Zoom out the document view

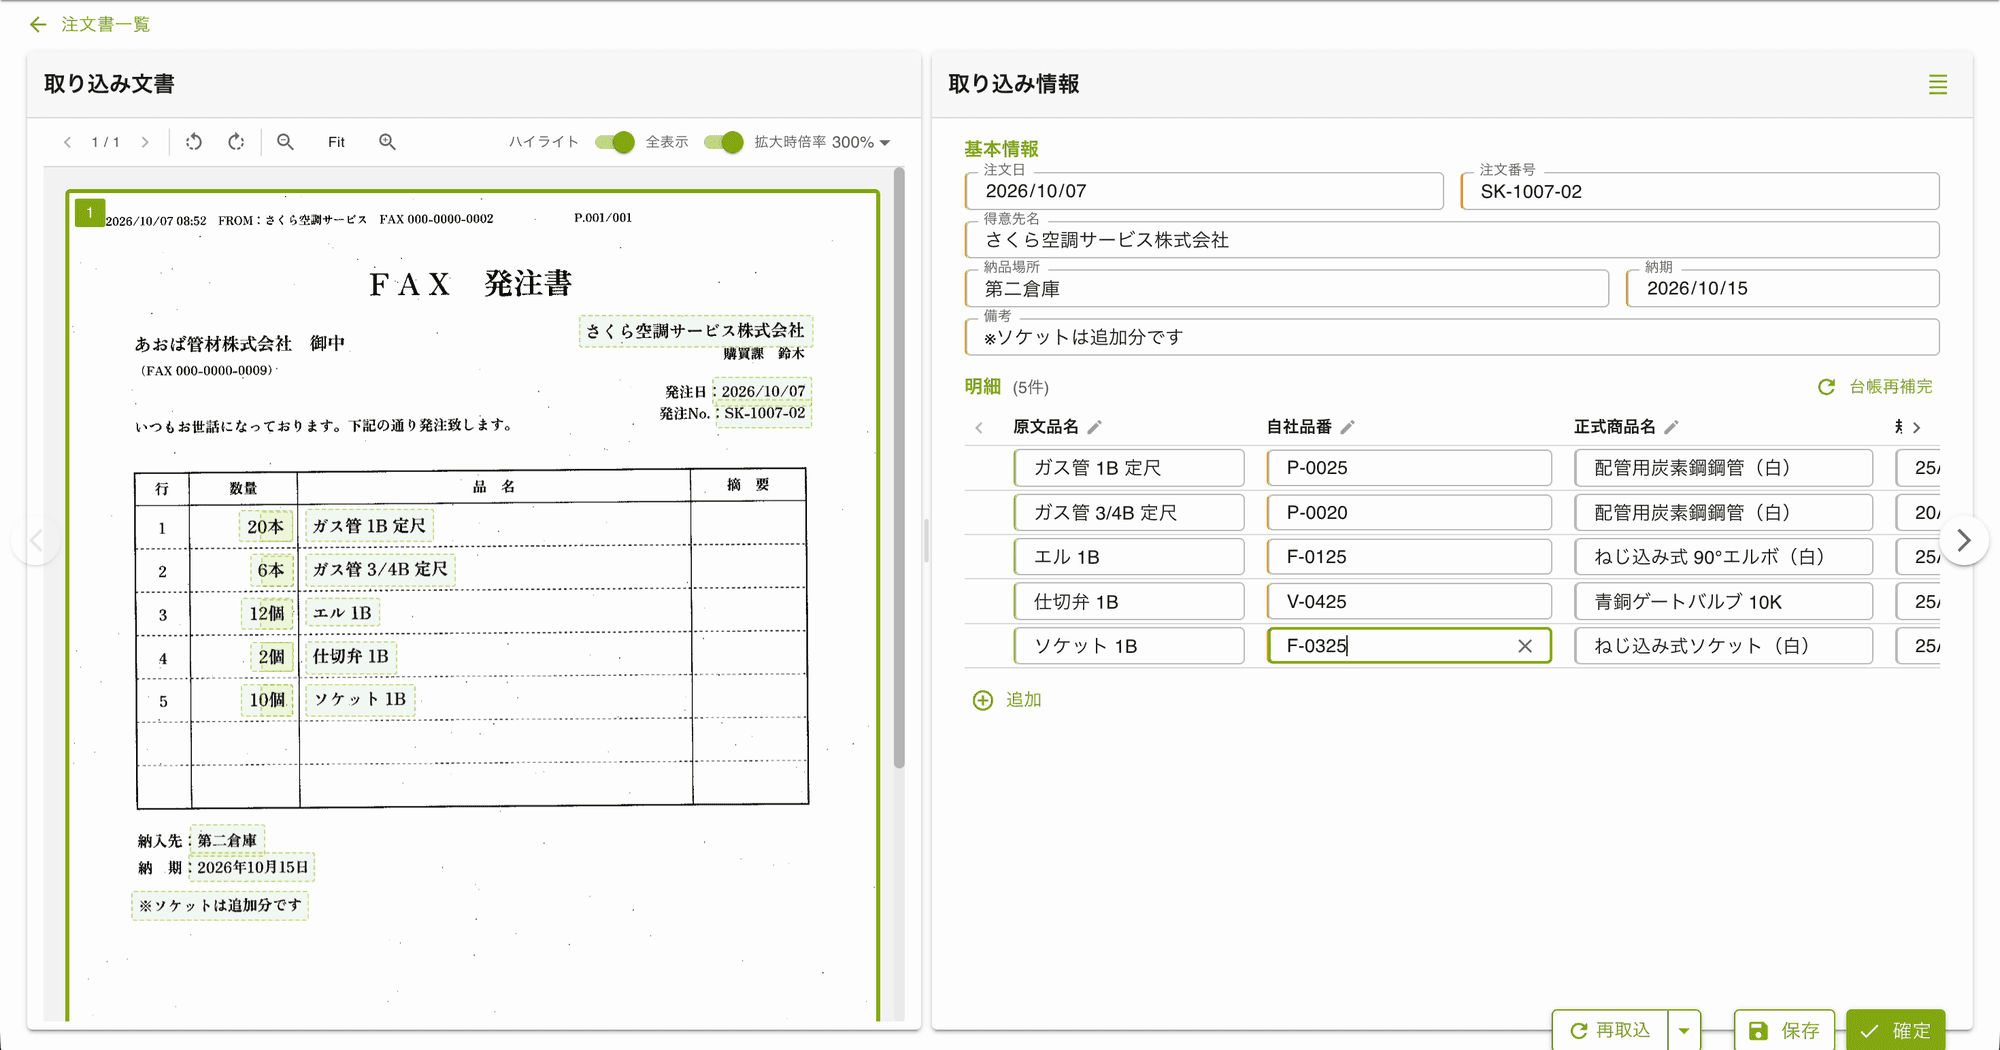point(286,142)
